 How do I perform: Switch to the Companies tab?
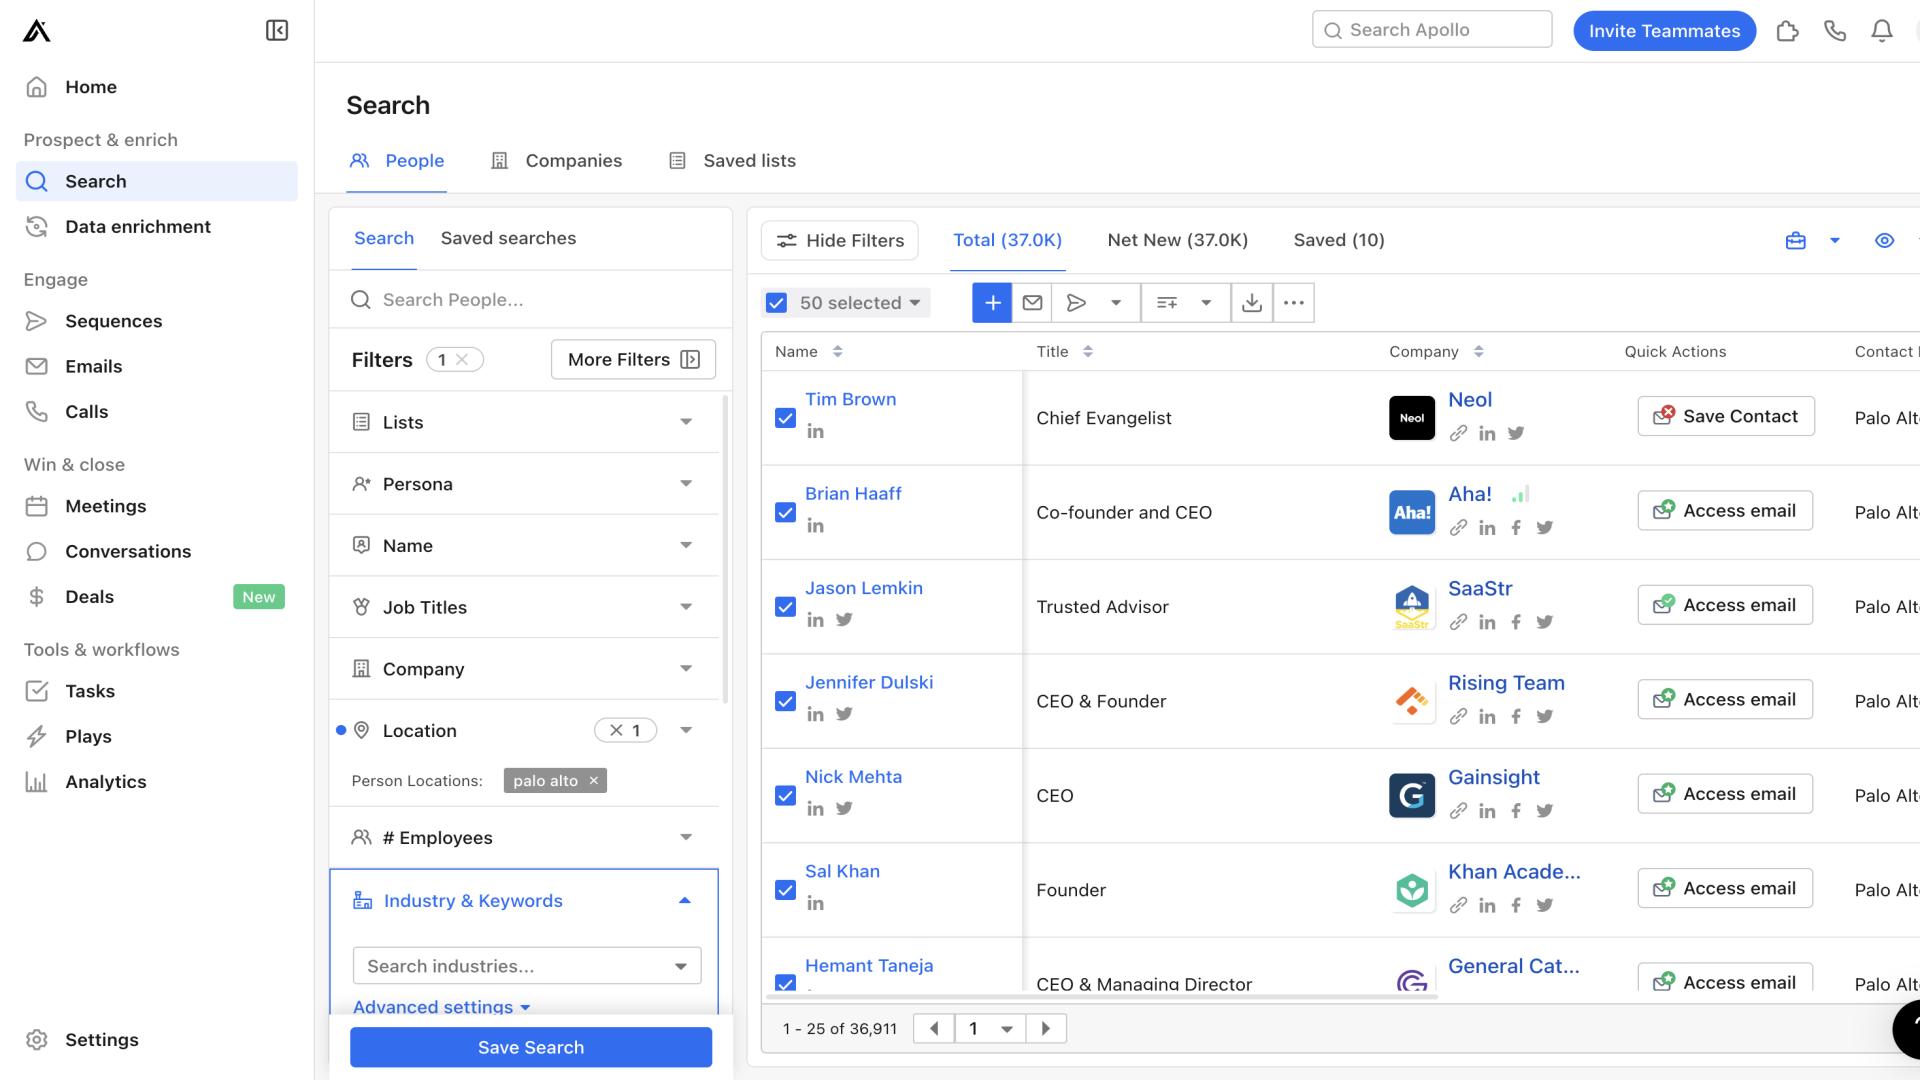click(557, 161)
